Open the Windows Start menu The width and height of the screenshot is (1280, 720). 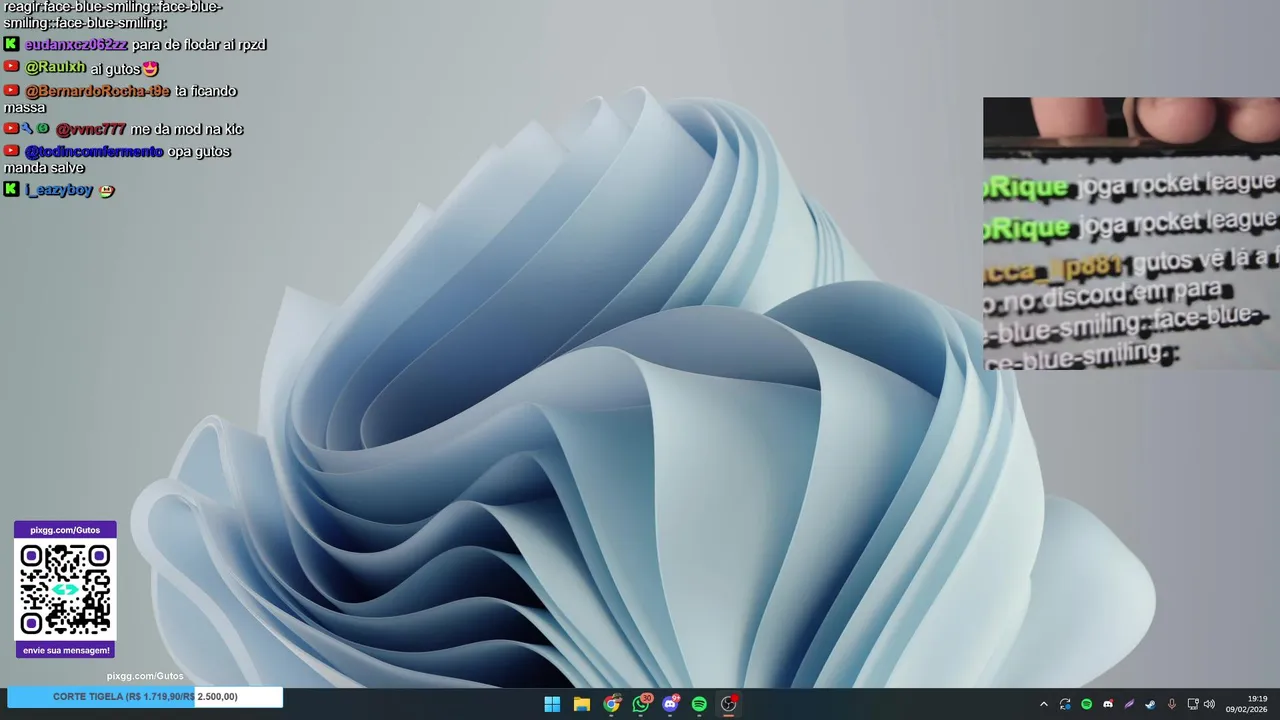pos(552,704)
